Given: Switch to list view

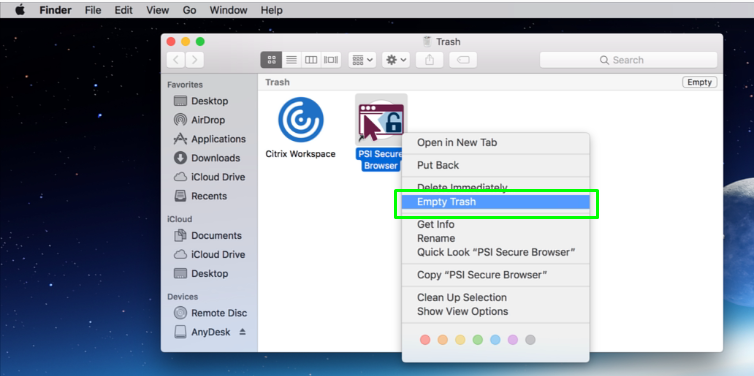Looking at the screenshot, I should coord(291,60).
